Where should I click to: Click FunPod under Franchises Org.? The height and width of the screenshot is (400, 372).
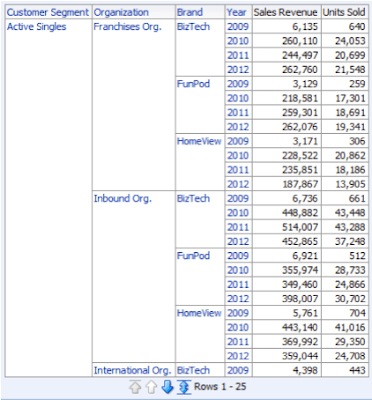pyautogui.click(x=193, y=84)
